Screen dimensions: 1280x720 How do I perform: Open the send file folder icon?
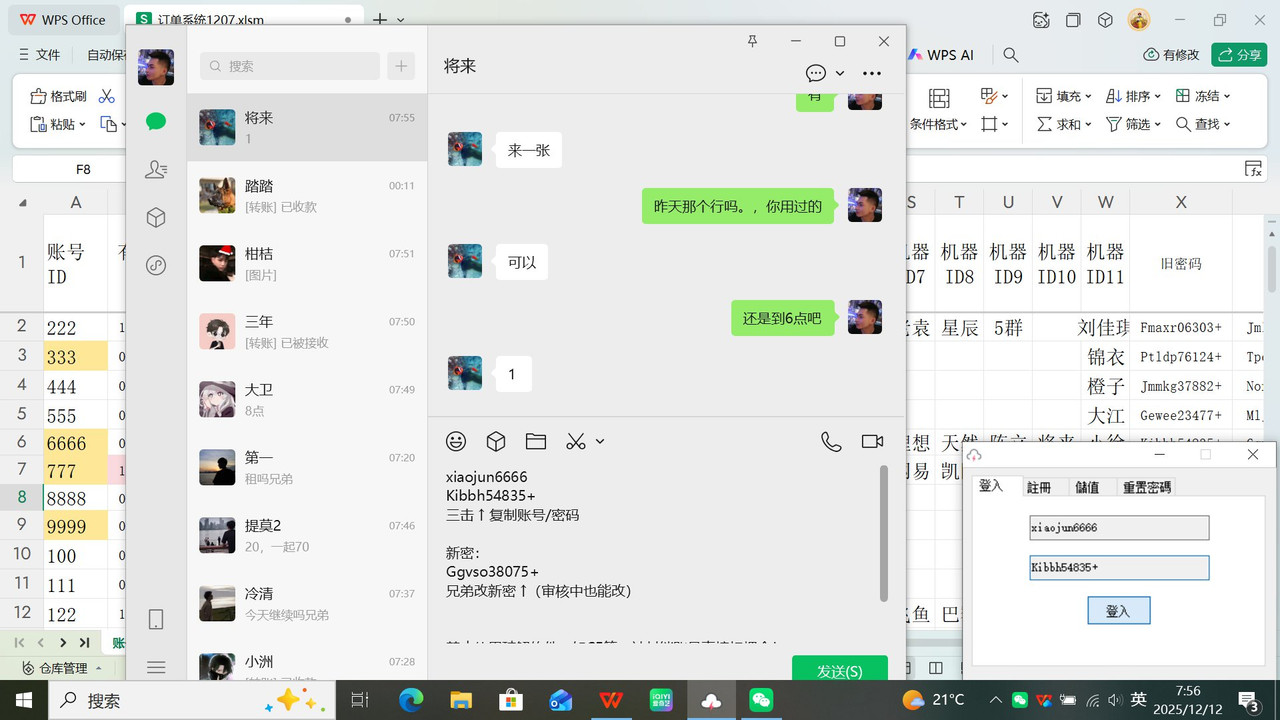click(536, 441)
